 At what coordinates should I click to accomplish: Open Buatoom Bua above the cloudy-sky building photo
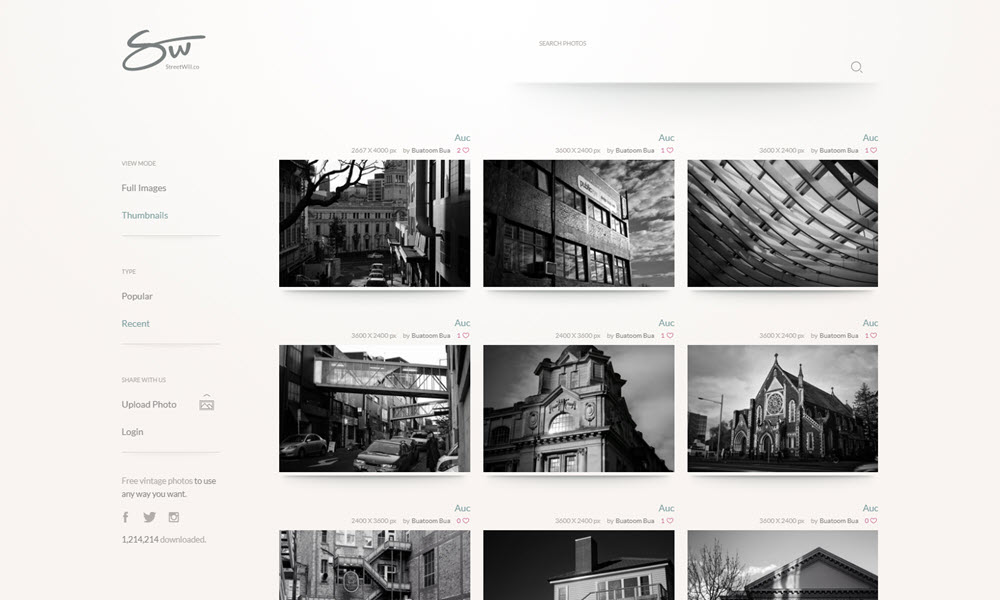[635, 150]
